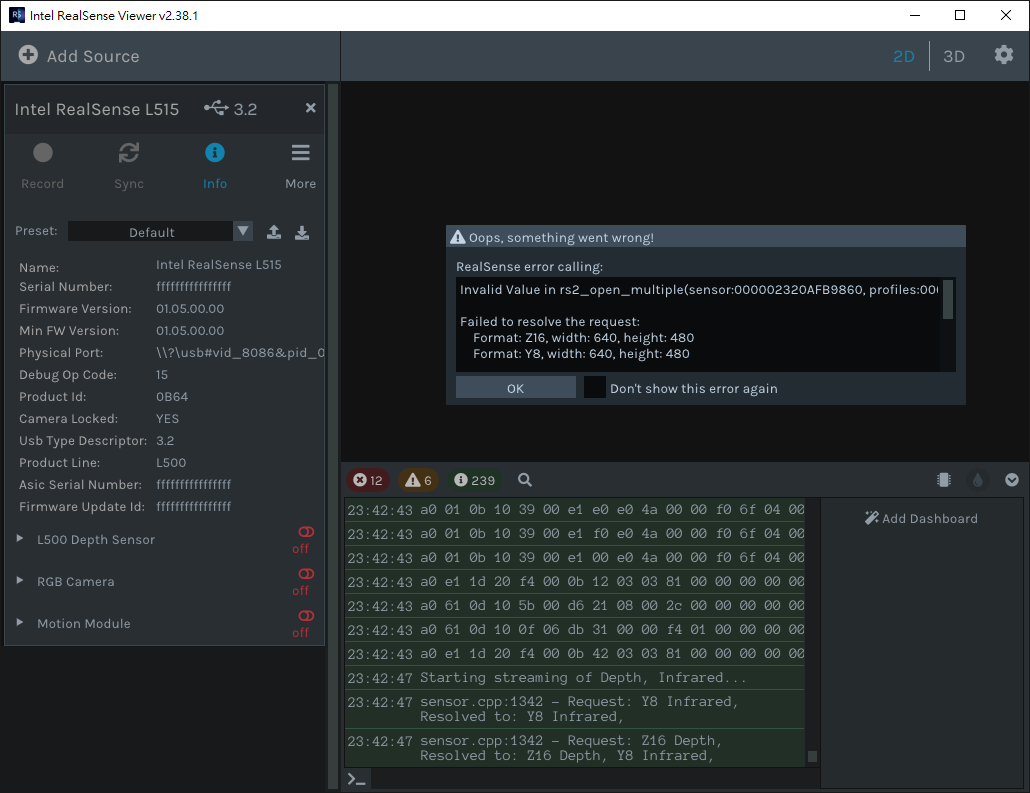Open the settings gear in the top bar
The width and height of the screenshot is (1030, 793).
click(1003, 56)
